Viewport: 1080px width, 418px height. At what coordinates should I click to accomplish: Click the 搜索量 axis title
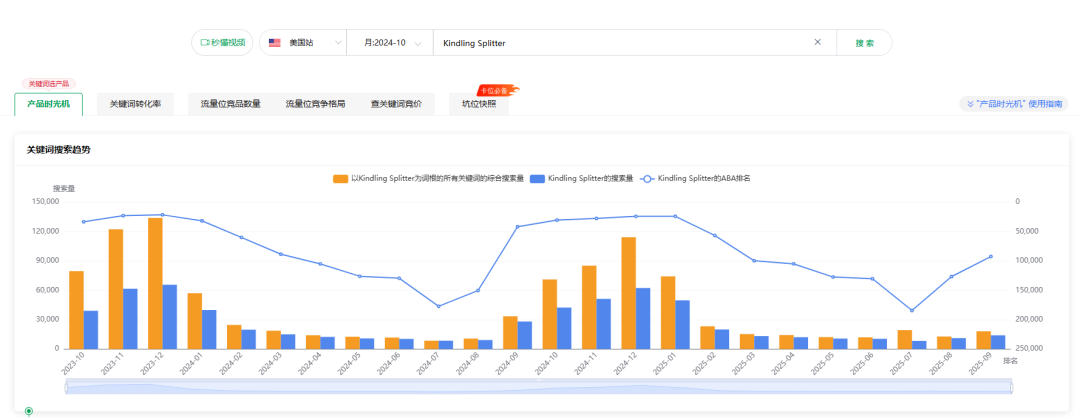coord(64,189)
